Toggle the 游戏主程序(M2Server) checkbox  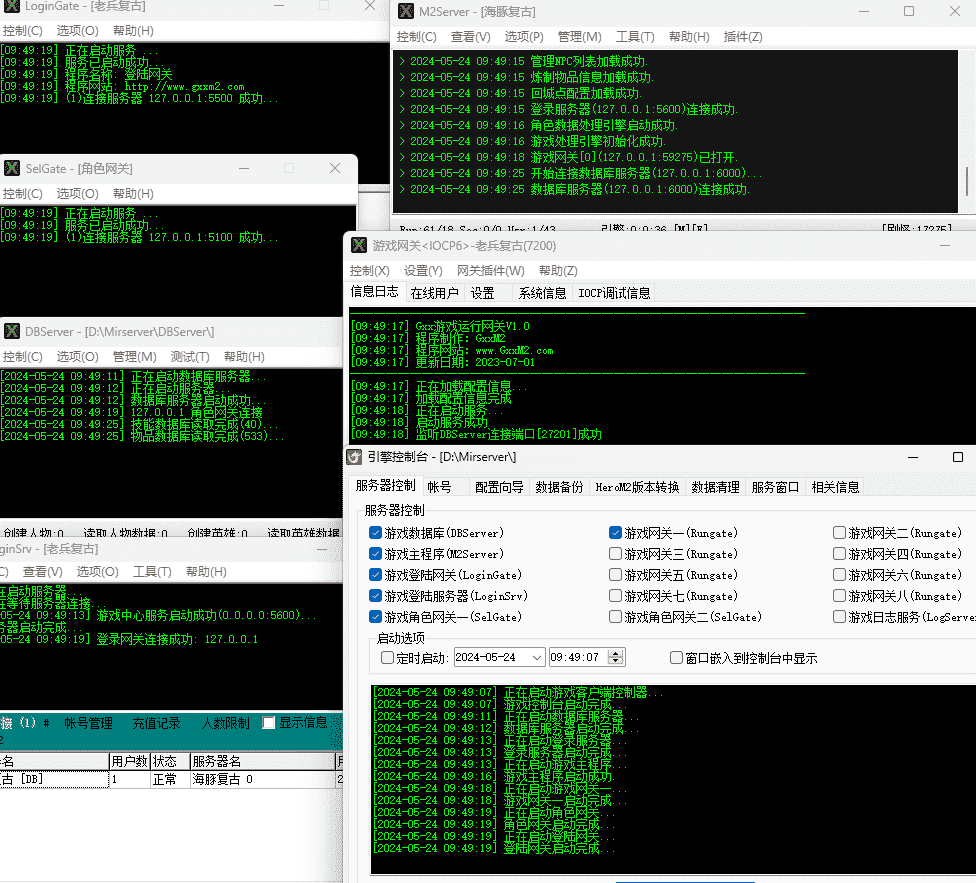coord(375,554)
